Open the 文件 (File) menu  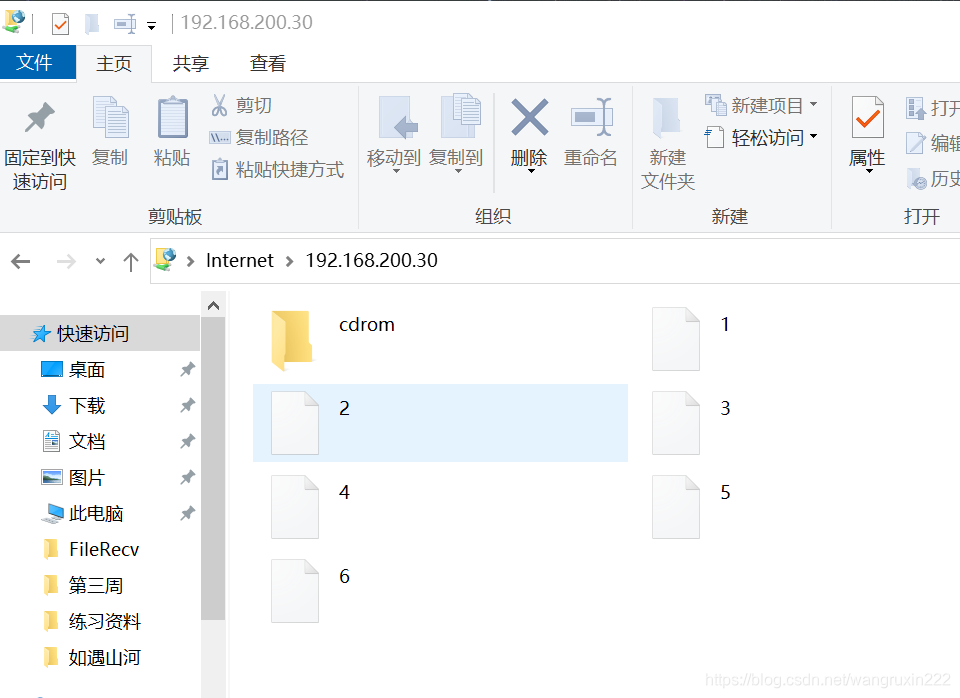coord(38,62)
